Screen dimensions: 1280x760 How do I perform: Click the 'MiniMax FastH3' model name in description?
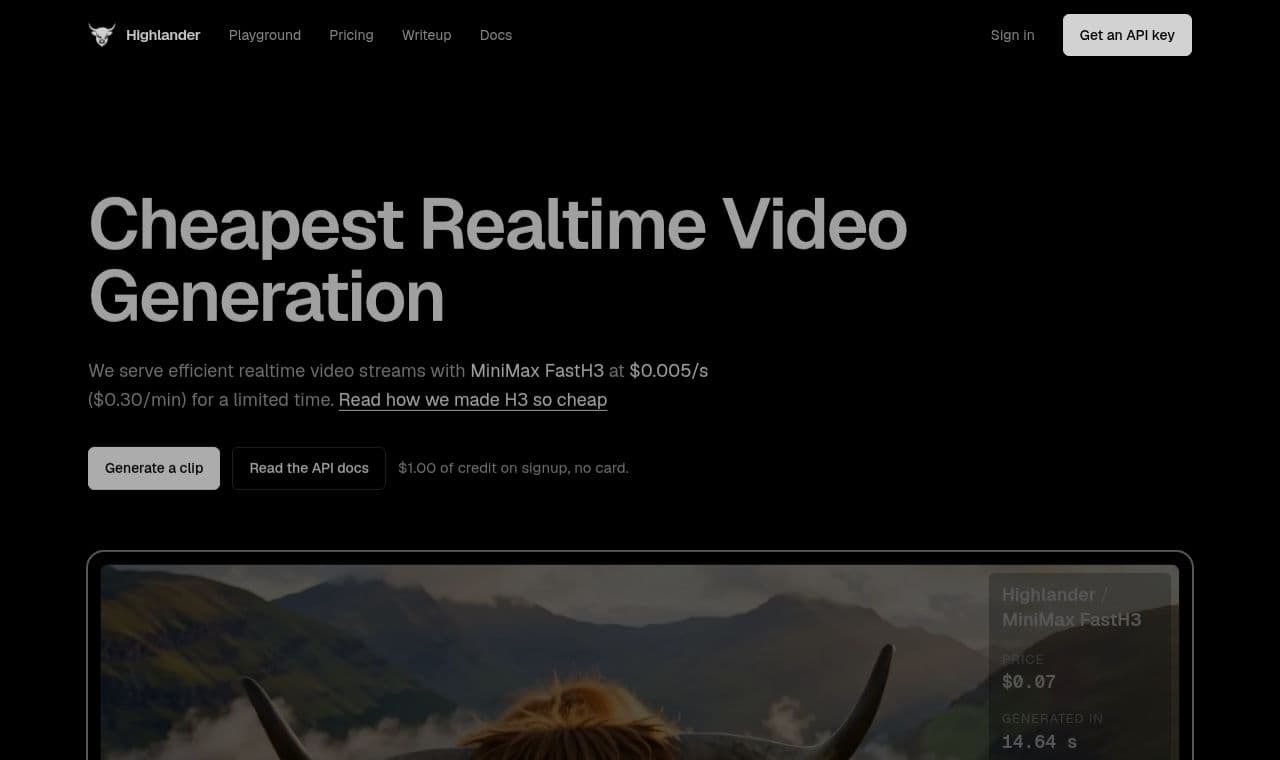coord(537,371)
